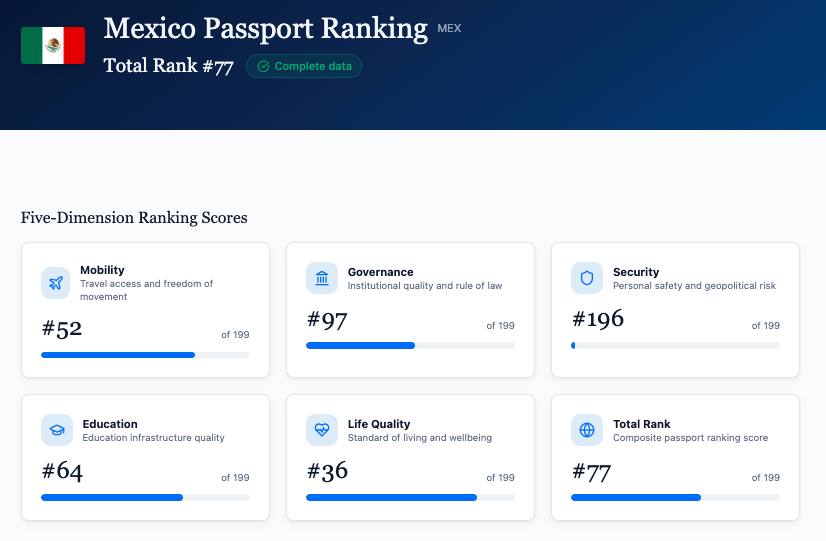826x541 pixels.
Task: Click the Mobility progress bar
Action: click(x=145, y=354)
